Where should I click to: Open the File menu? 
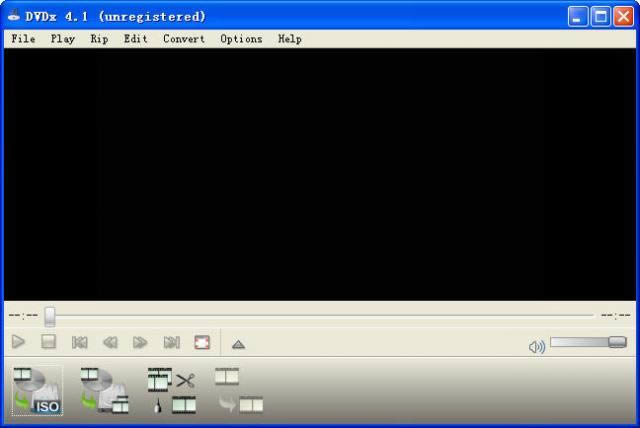(x=23, y=39)
